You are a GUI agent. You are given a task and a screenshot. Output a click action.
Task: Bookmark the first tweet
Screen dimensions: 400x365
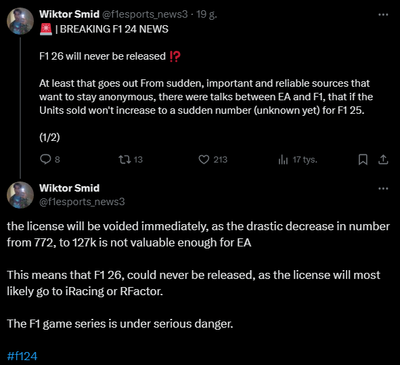click(x=363, y=160)
